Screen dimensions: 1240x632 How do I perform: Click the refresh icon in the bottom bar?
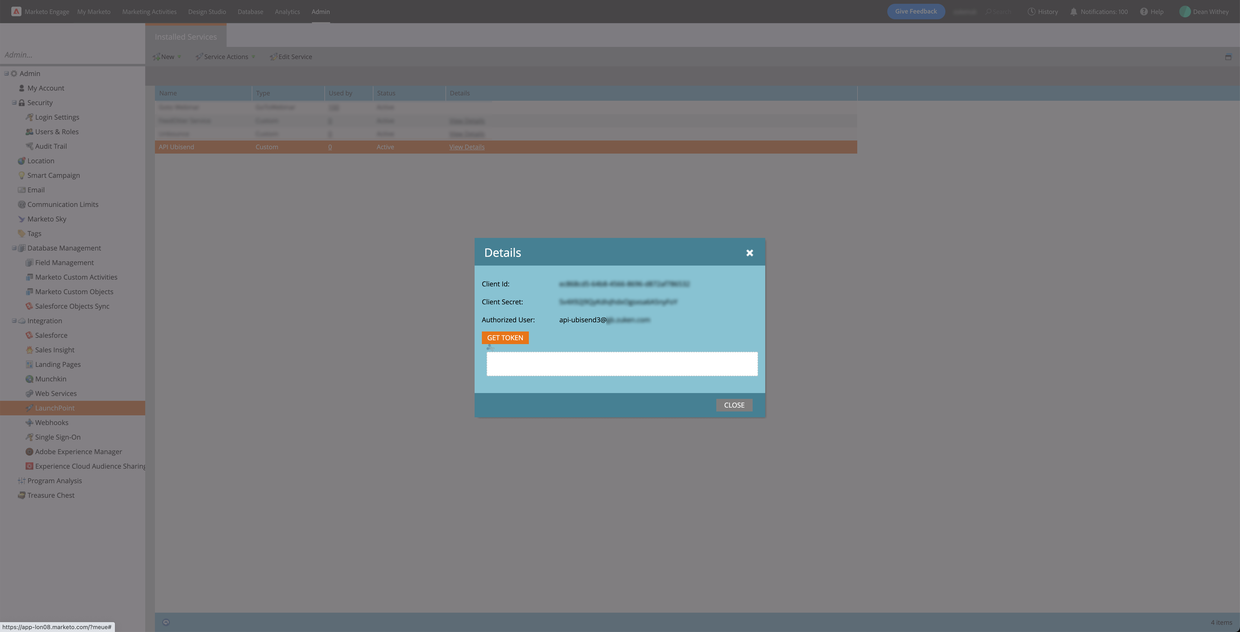coord(166,622)
